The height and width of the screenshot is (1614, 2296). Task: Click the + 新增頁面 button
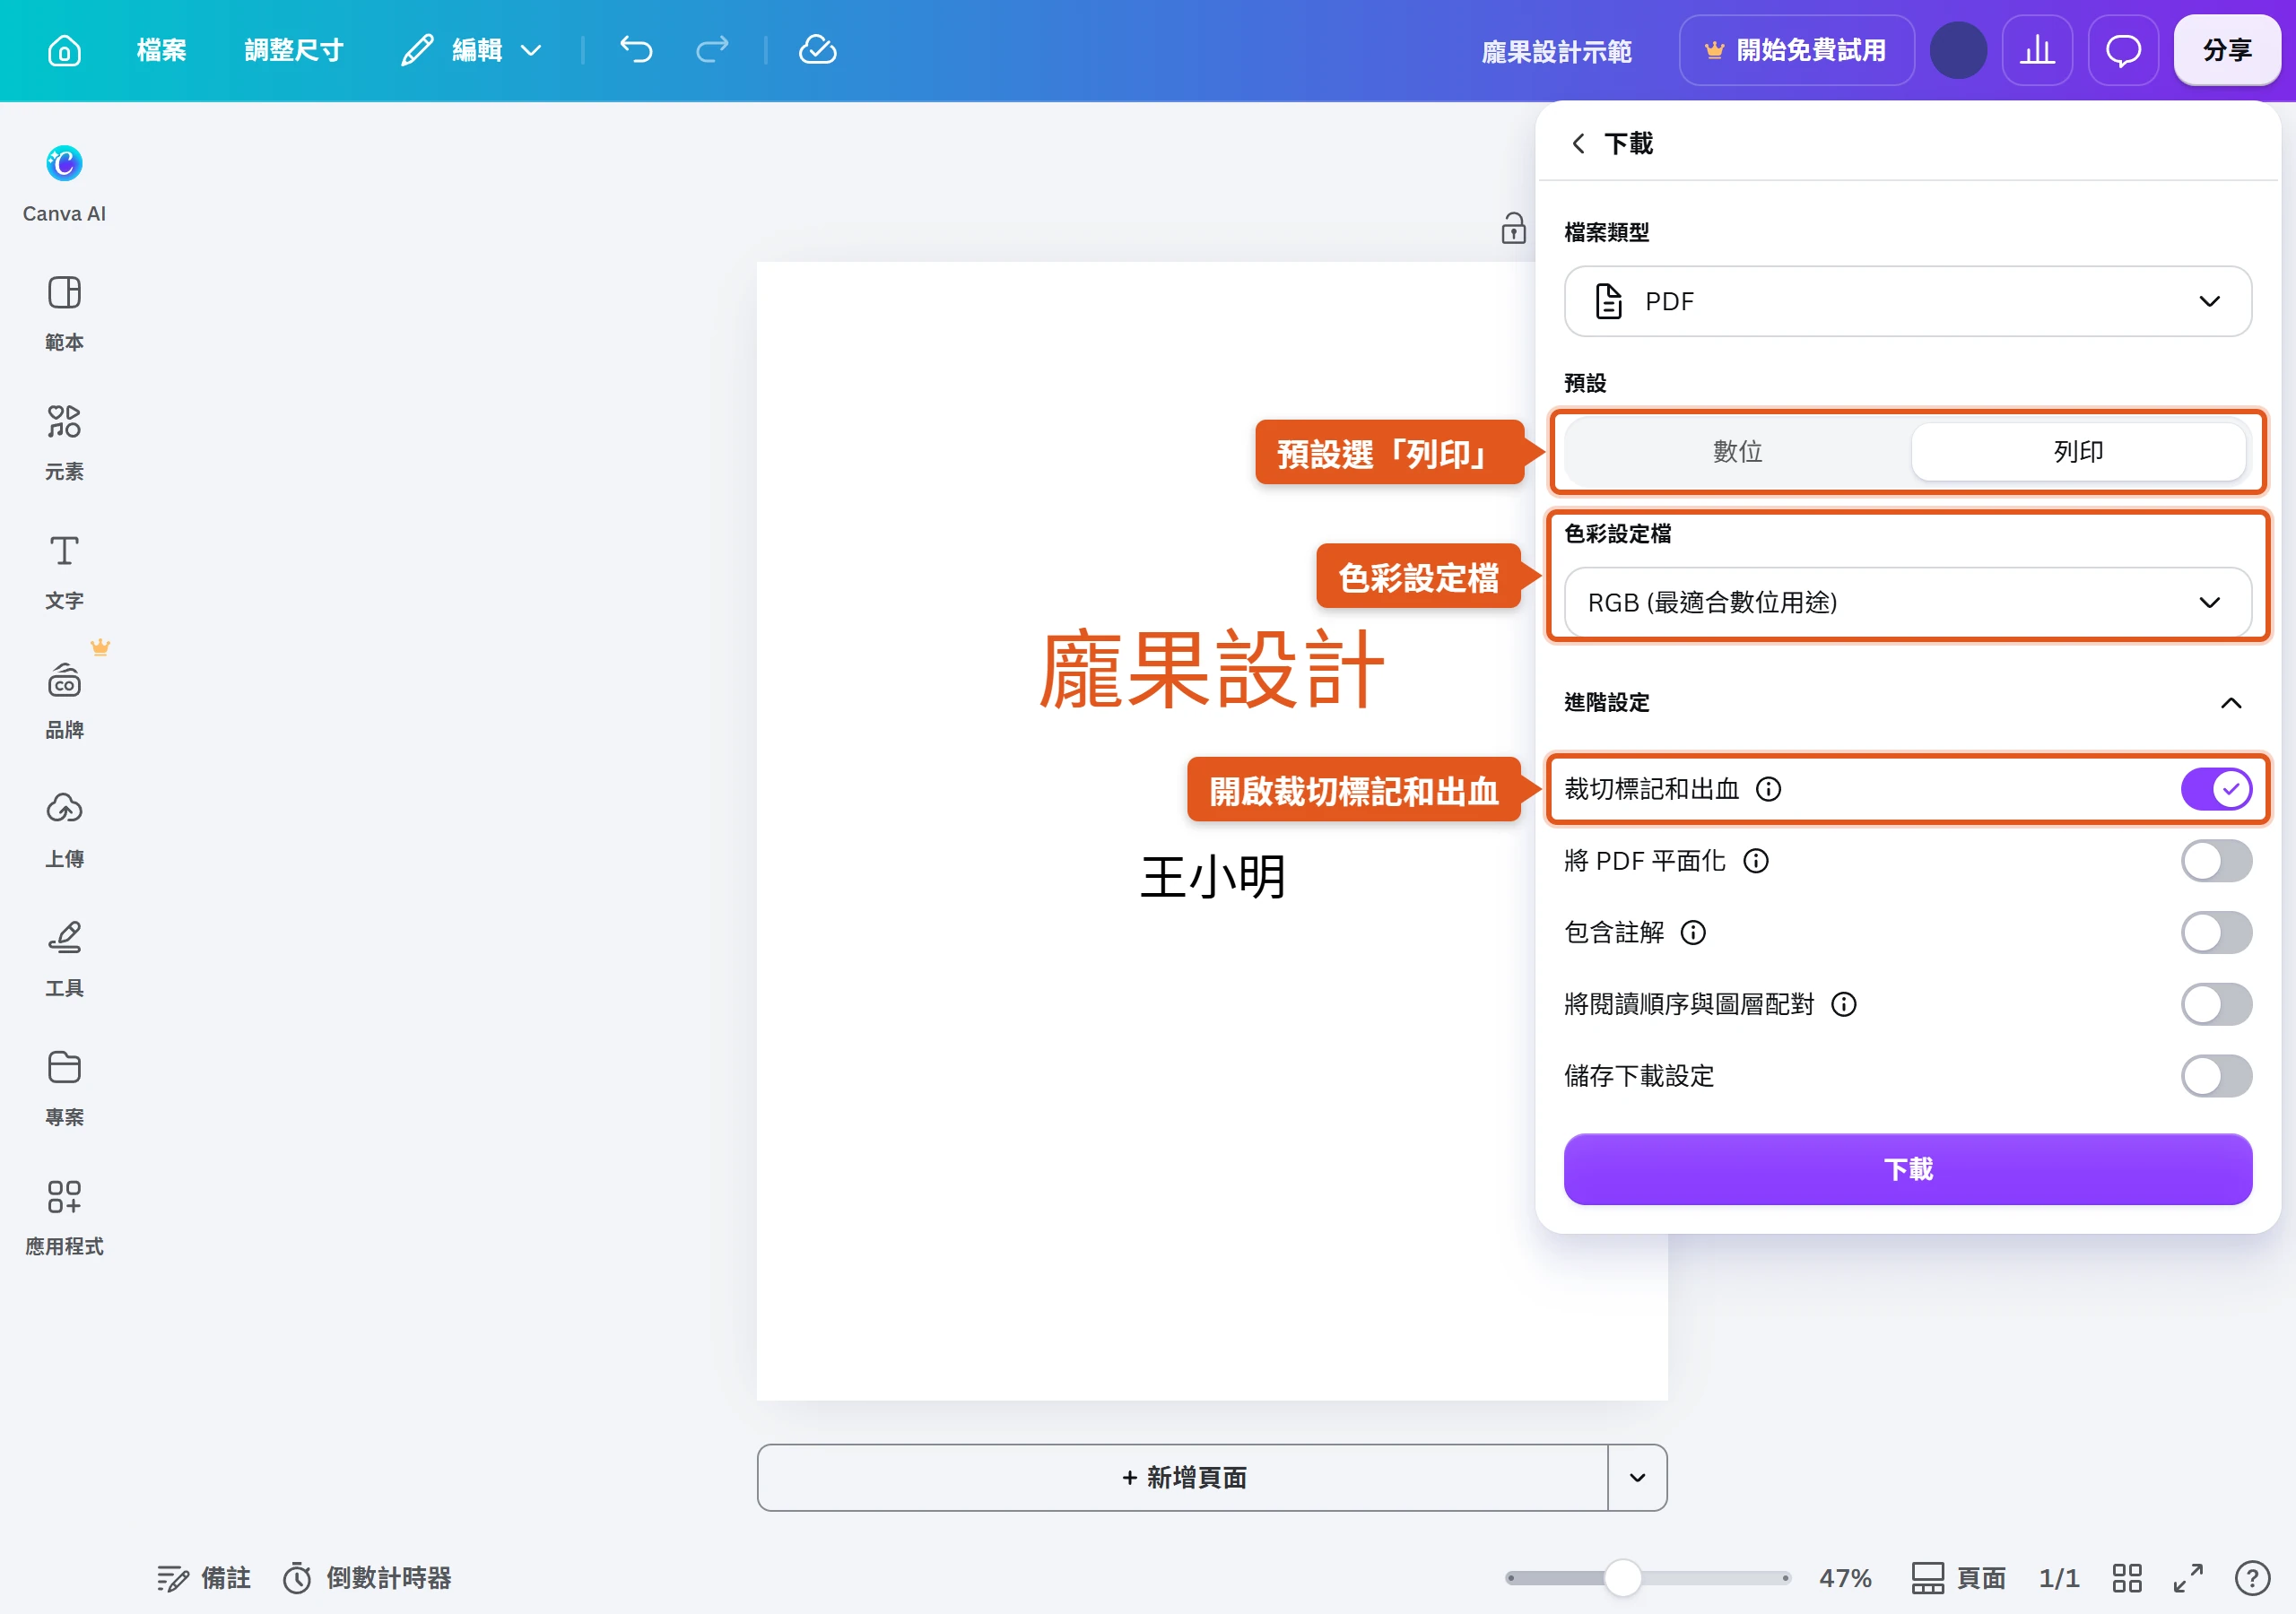pyautogui.click(x=1183, y=1477)
